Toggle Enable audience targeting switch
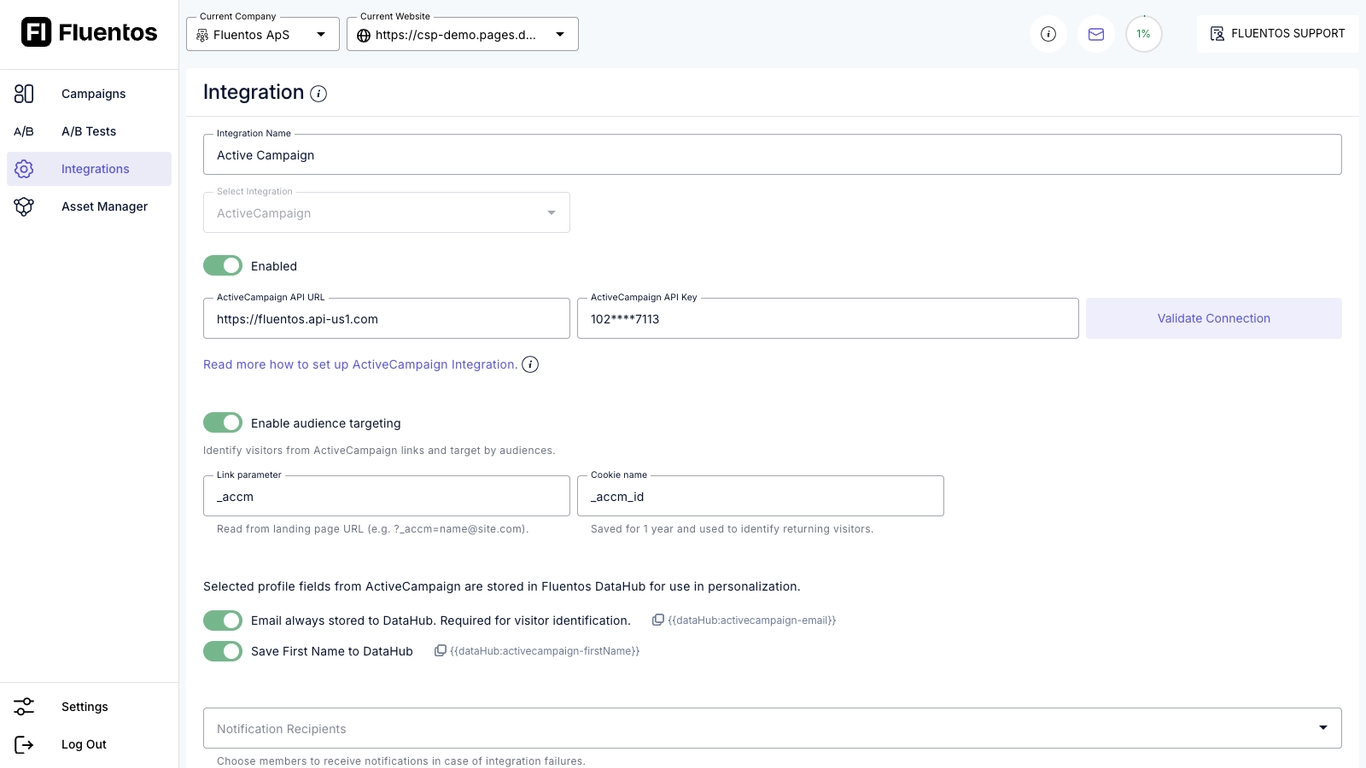 [223, 423]
